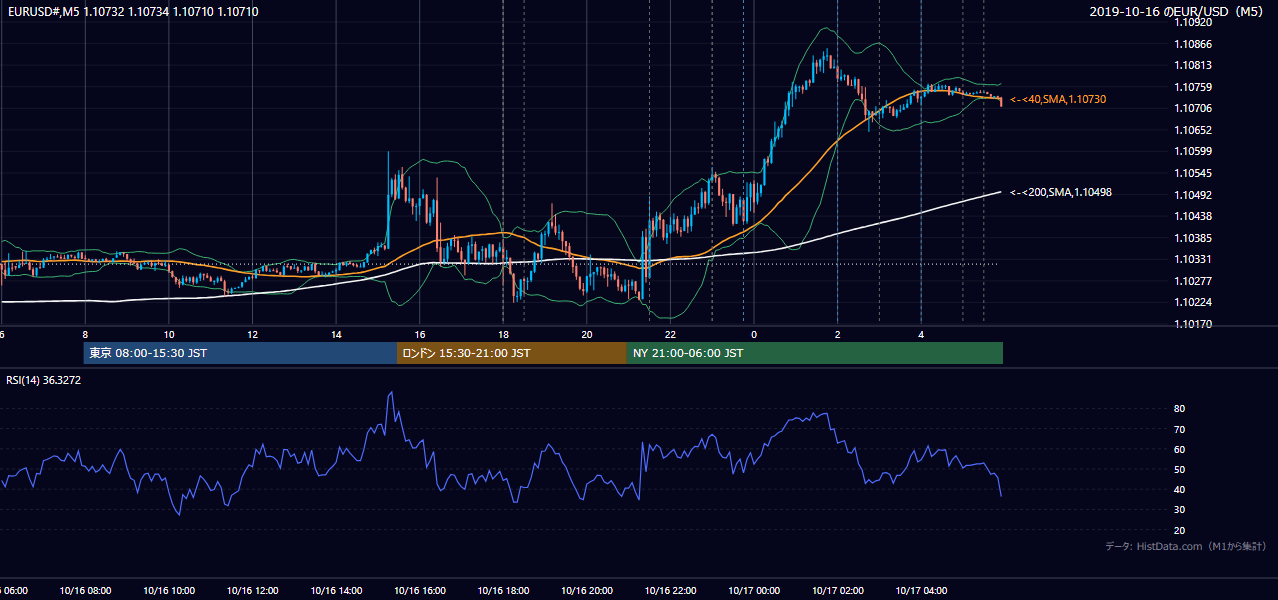The image size is (1278, 600).
Task: Click the 10/16 18:00 date label
Action: (503, 591)
